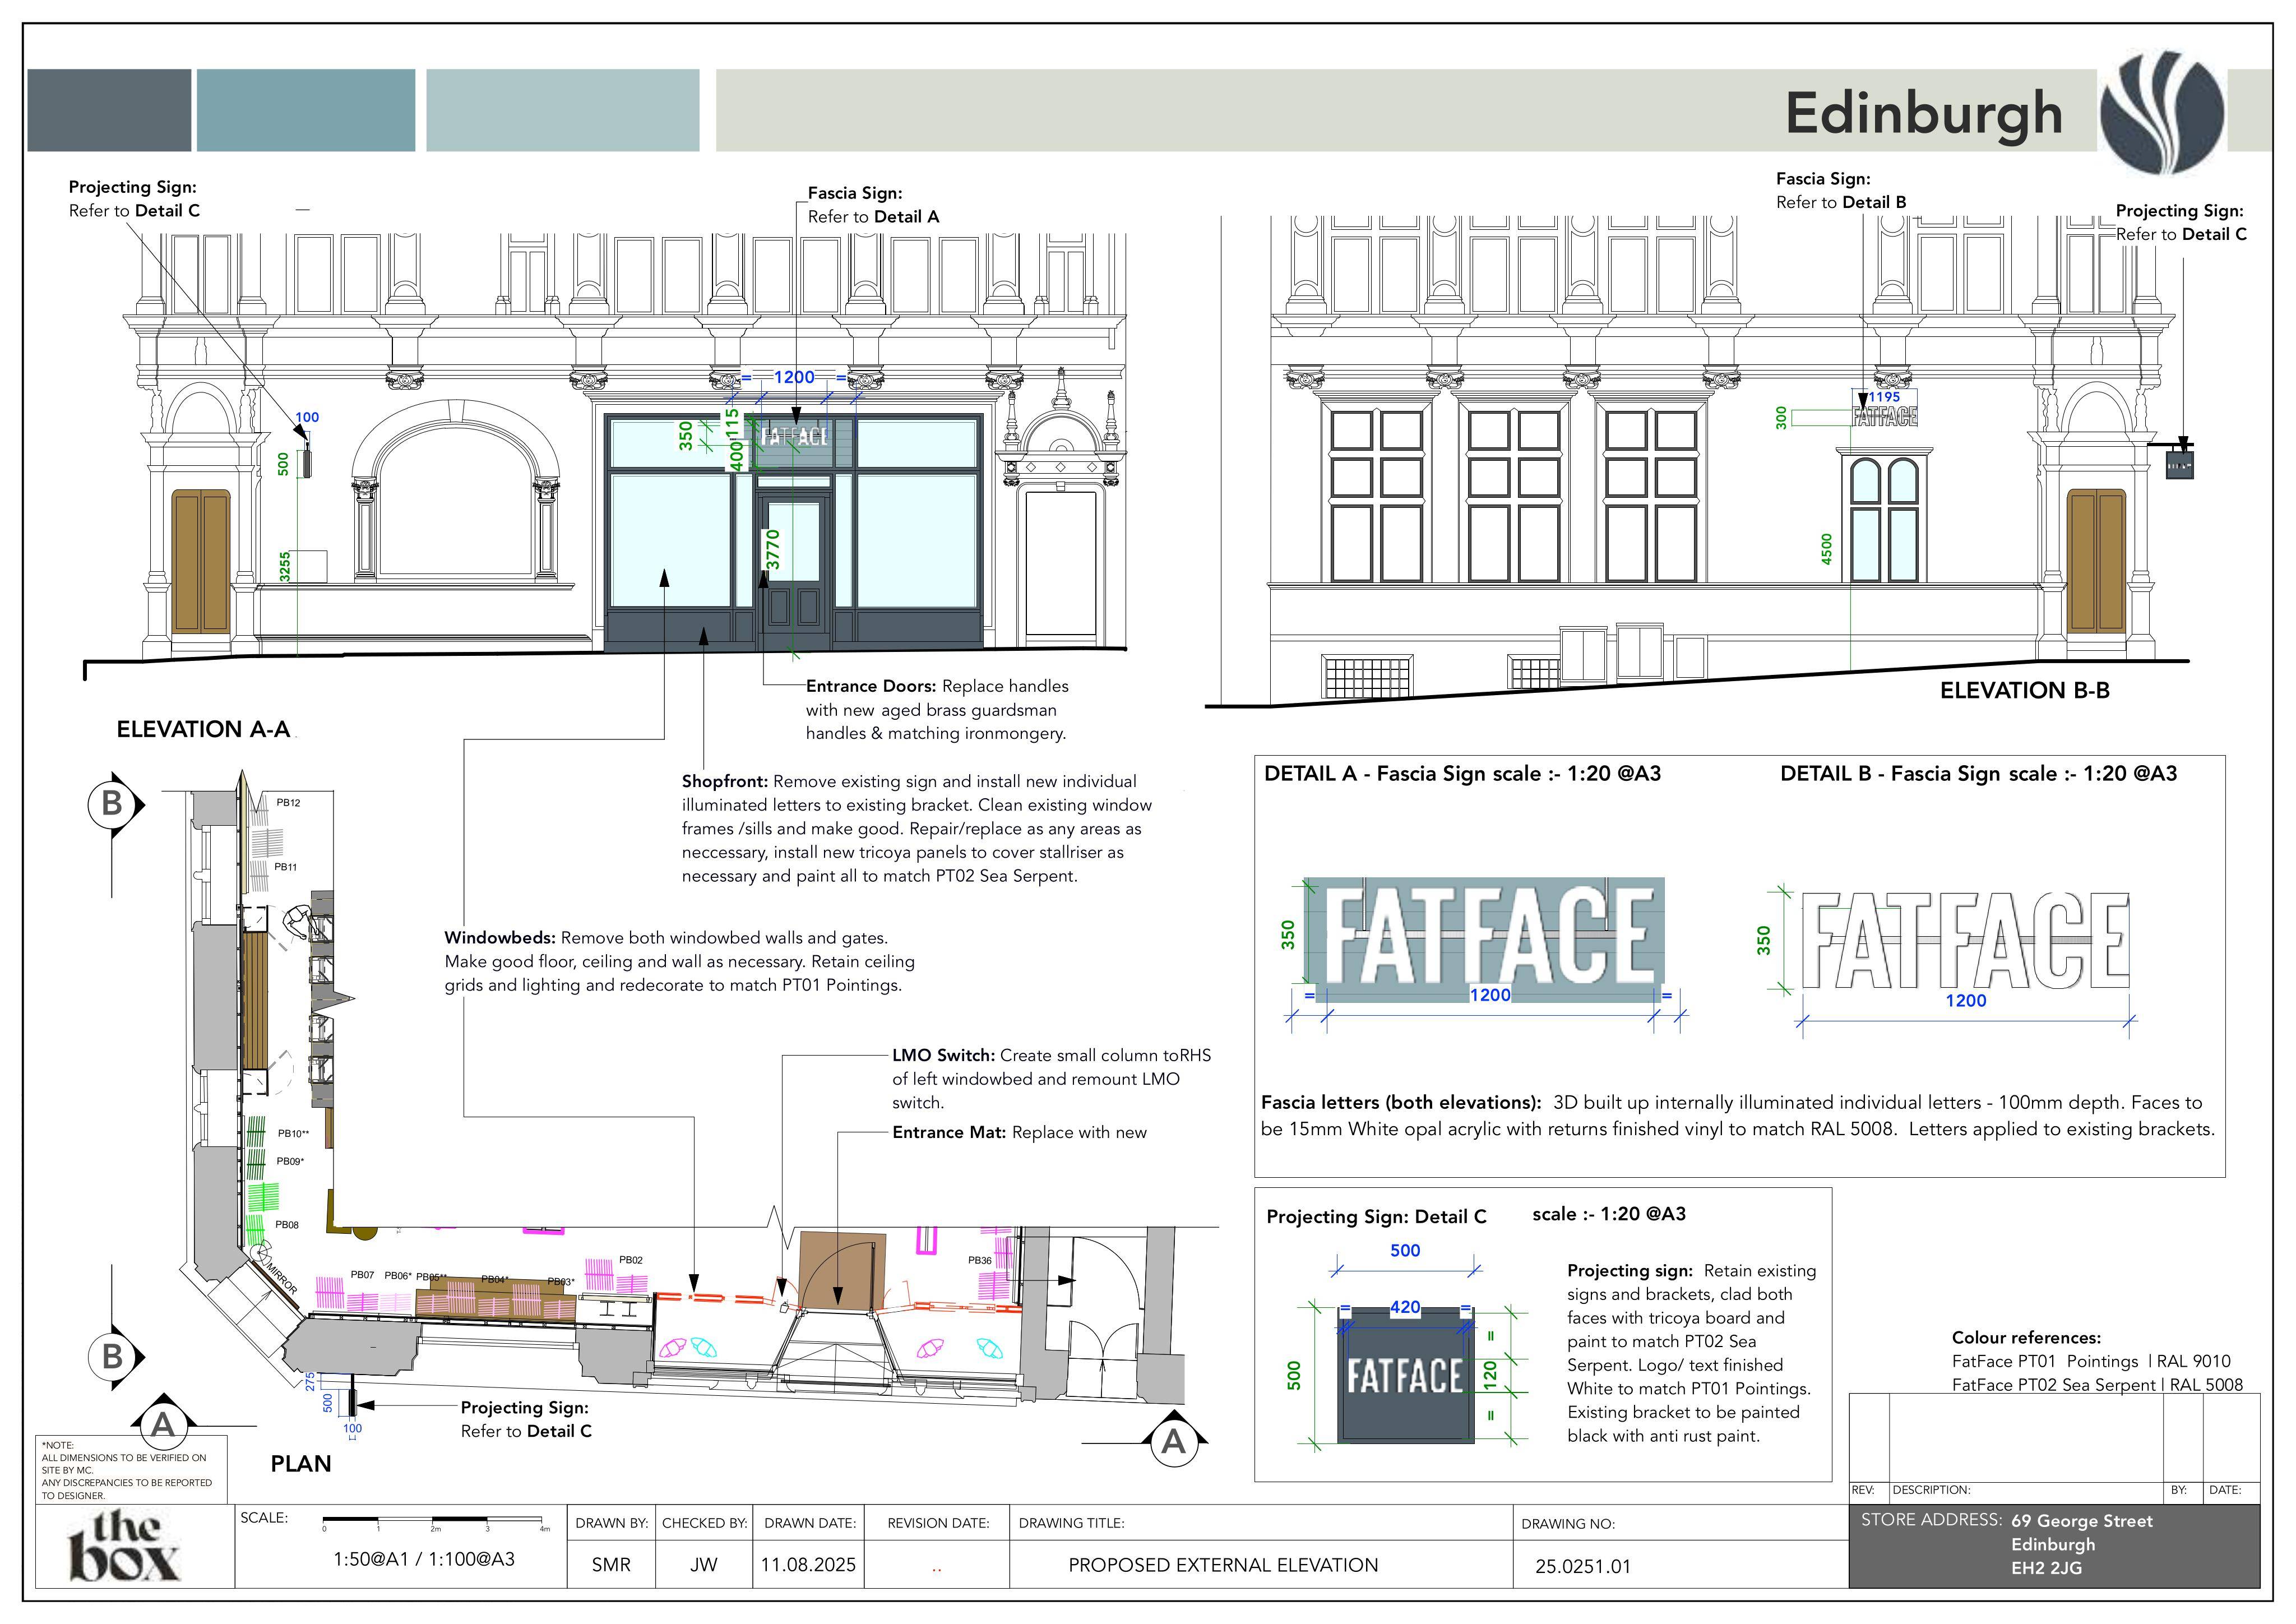
Task: Click the "Projecting Sign: Detail C" heading
Action: click(1376, 1217)
